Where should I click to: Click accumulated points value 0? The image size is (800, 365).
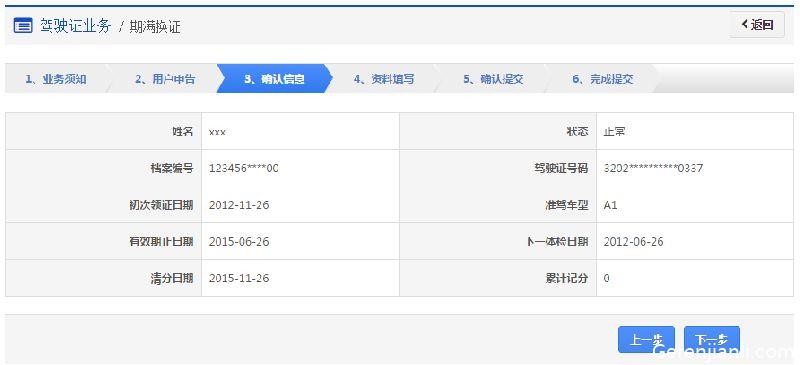click(607, 278)
